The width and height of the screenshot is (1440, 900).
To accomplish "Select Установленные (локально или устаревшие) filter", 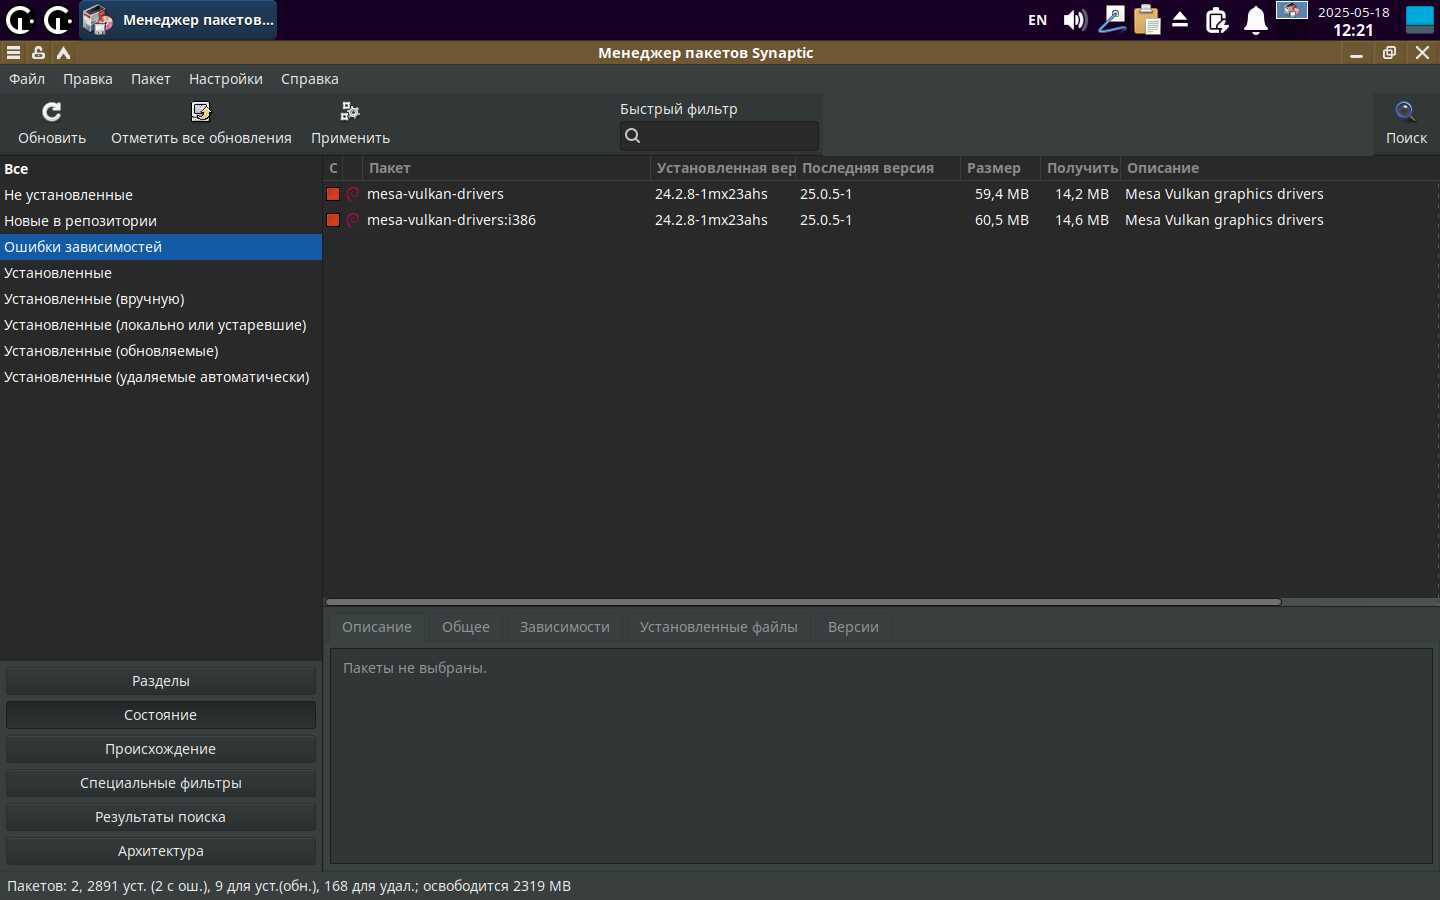I will (x=161, y=325).
